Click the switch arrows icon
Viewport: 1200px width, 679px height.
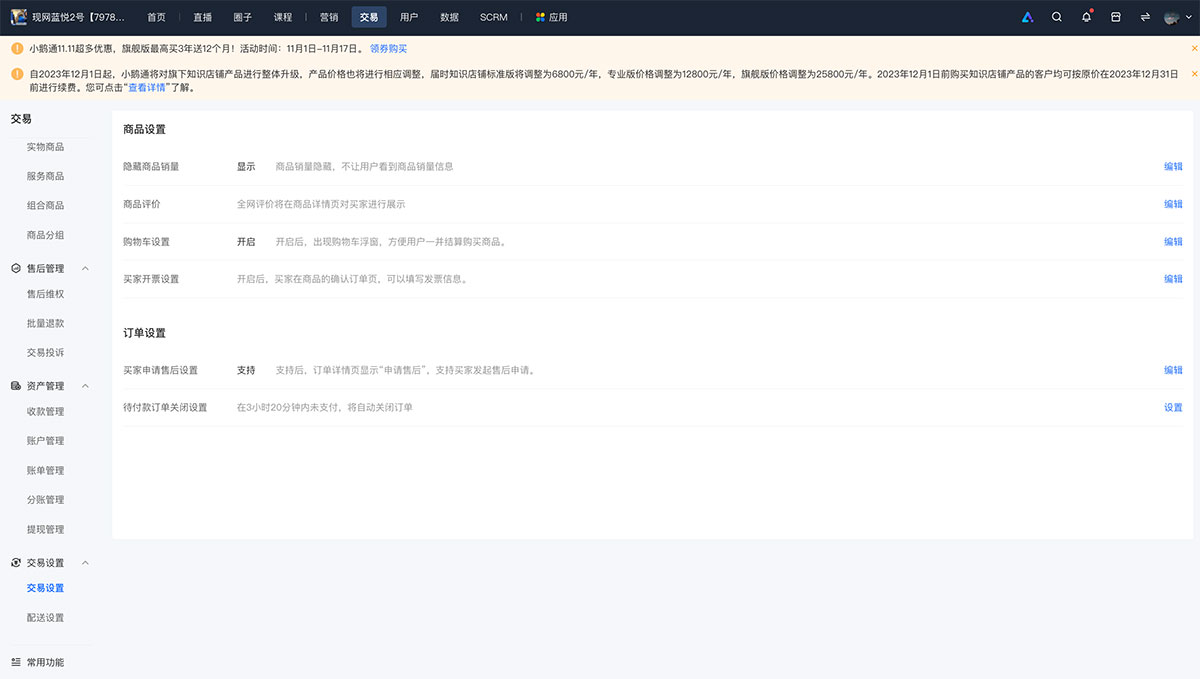1145,17
